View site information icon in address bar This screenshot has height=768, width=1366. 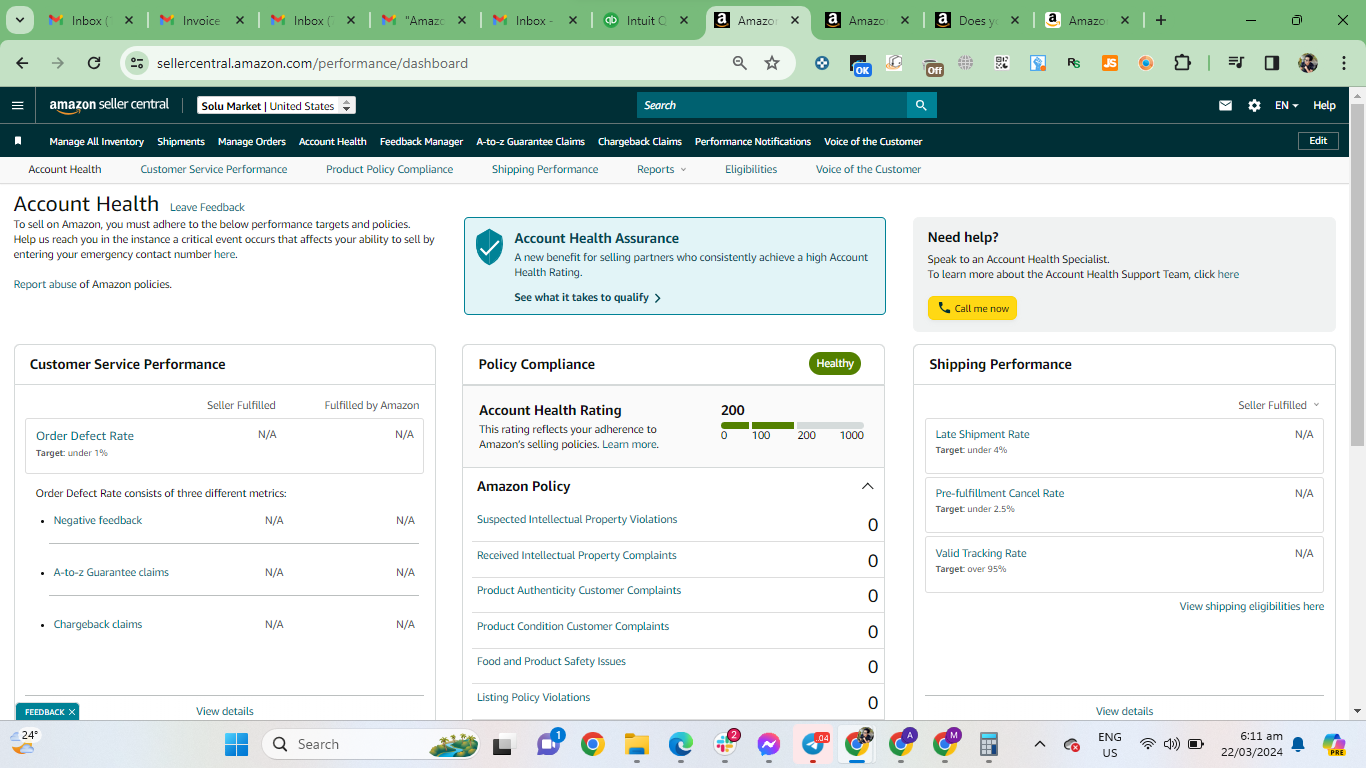(x=137, y=63)
